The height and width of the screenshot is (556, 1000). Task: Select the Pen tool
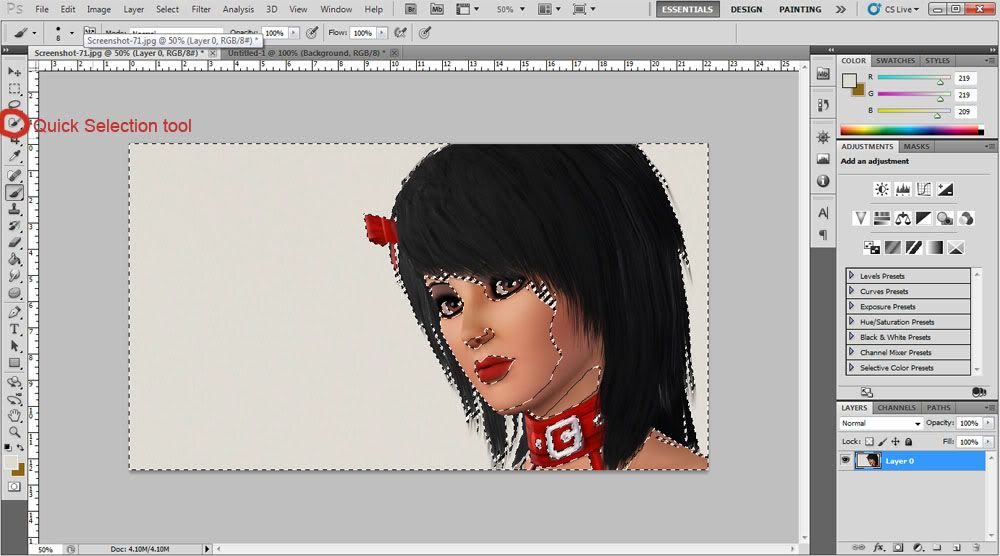14,312
